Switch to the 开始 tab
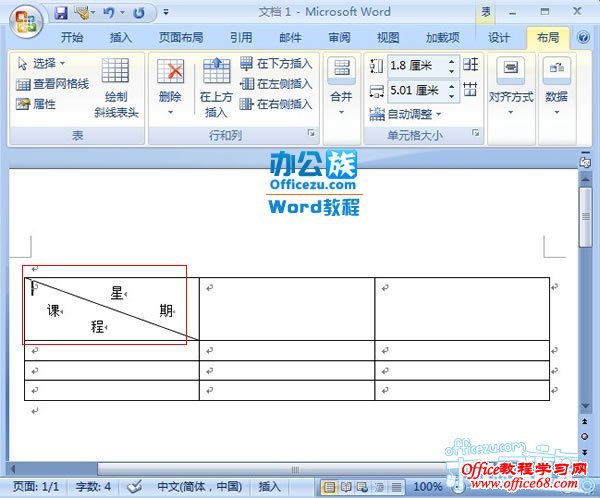The image size is (600, 498). (x=72, y=38)
